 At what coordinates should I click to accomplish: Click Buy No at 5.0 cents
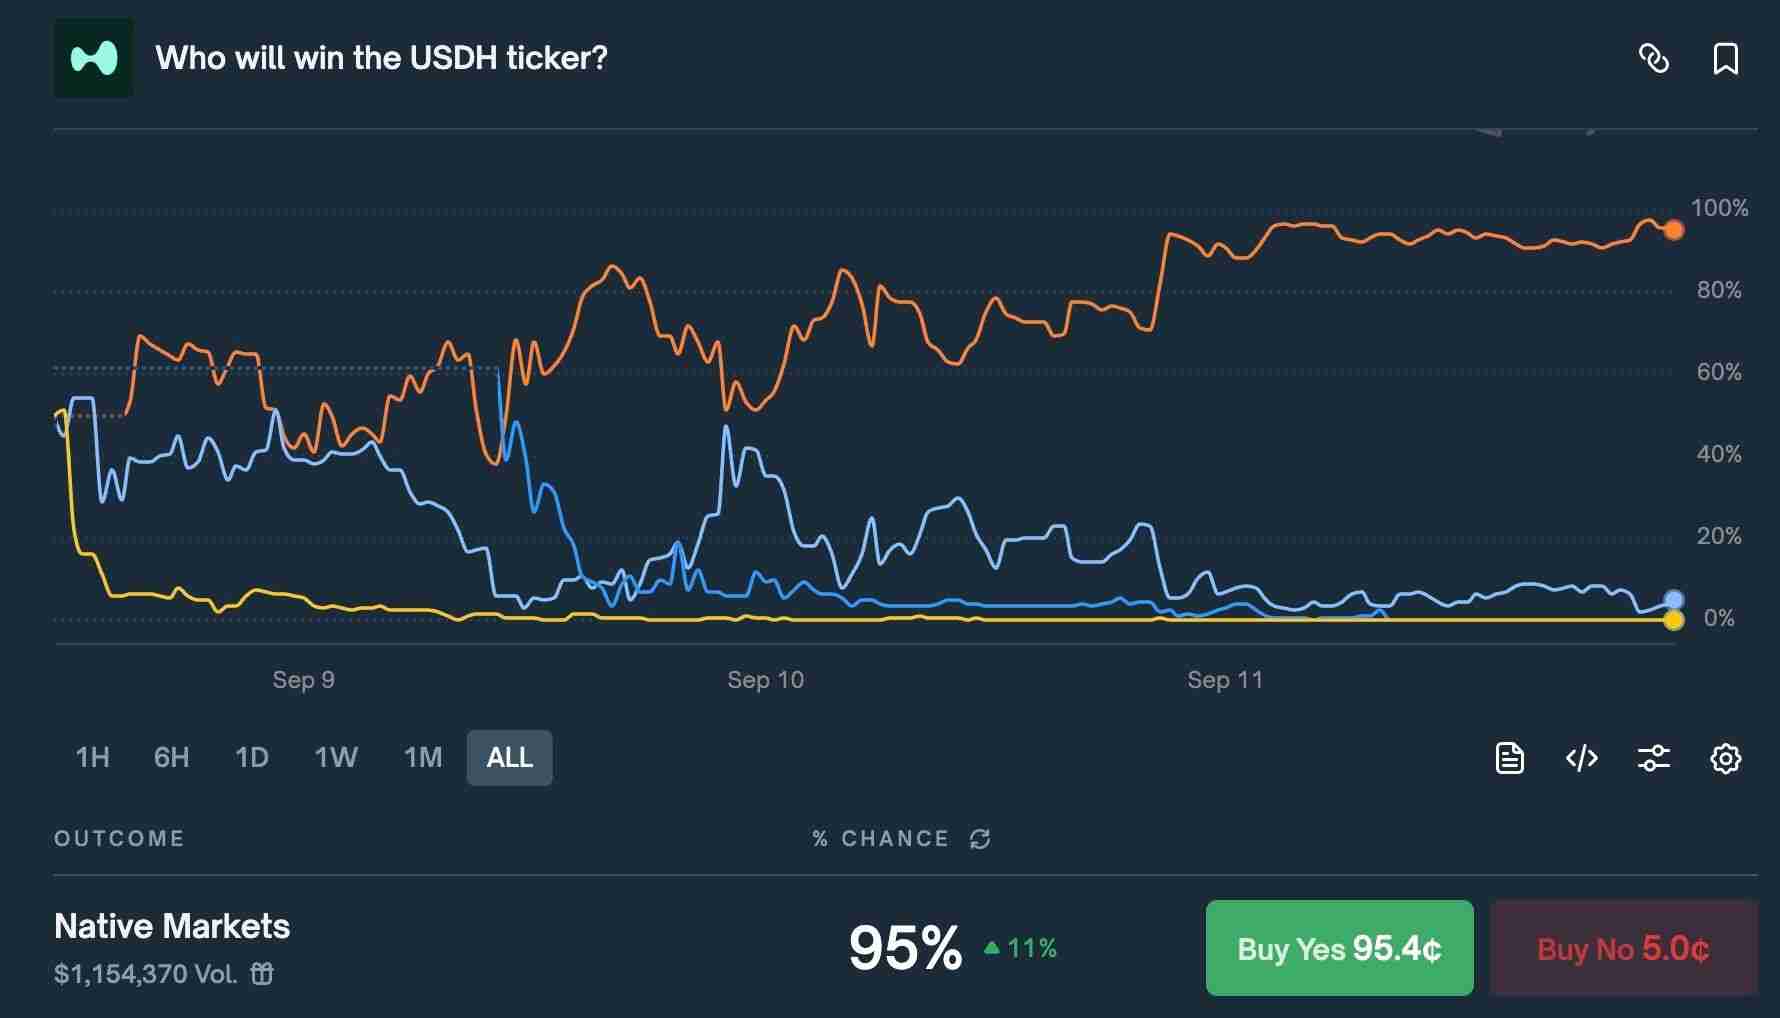1622,947
